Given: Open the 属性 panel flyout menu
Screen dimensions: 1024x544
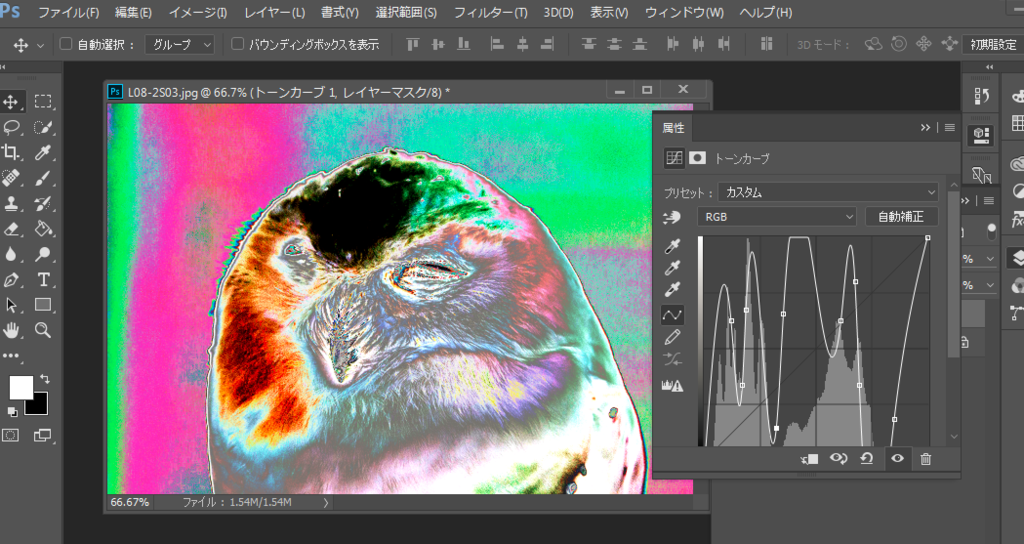Looking at the screenshot, I should (950, 127).
